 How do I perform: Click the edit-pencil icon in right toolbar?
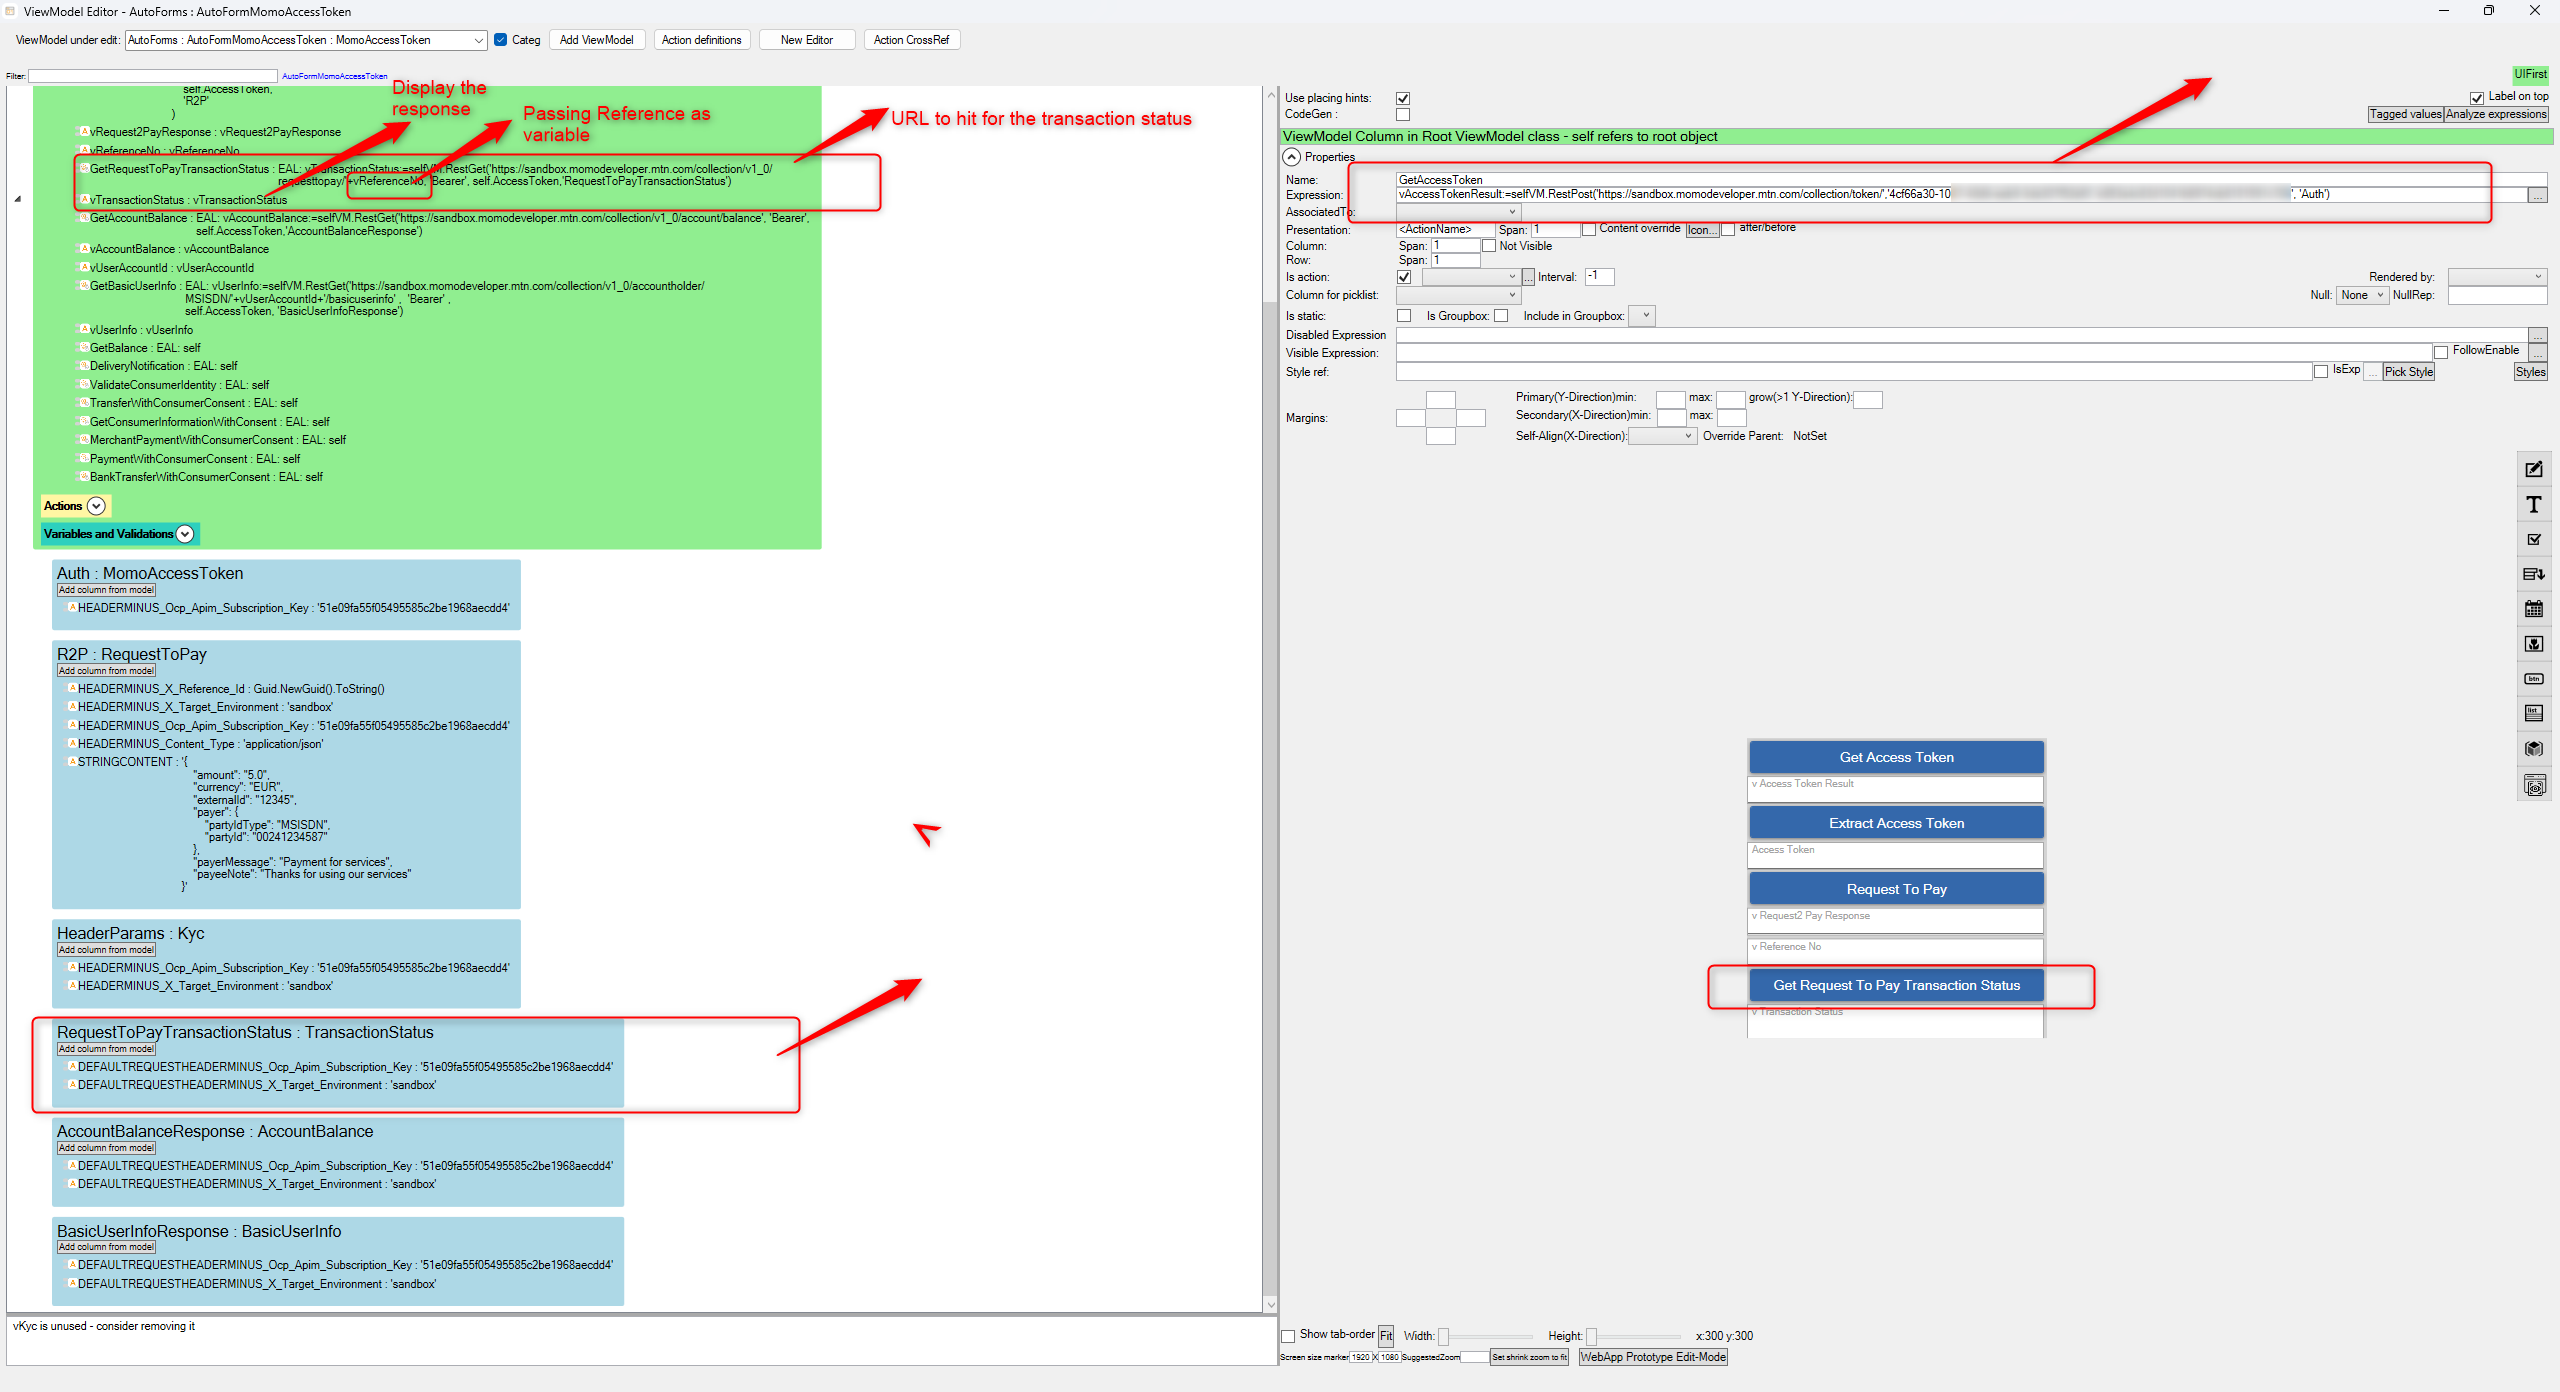pos(2533,470)
